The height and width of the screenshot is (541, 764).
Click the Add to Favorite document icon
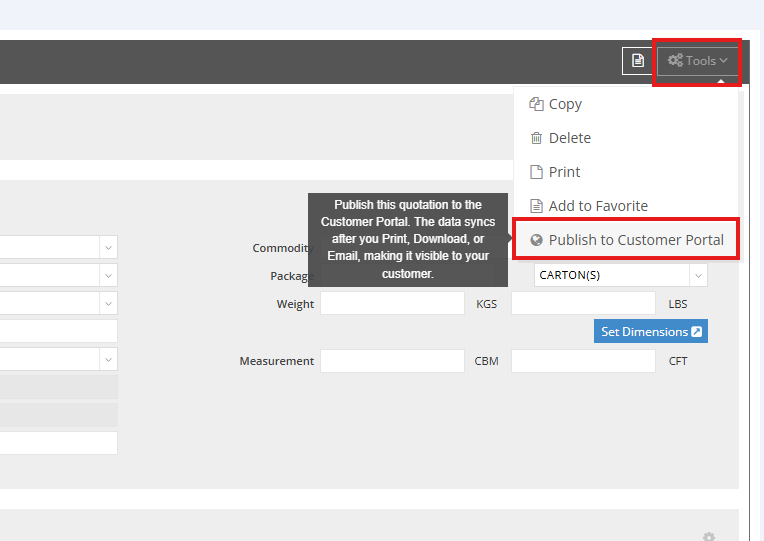point(536,206)
